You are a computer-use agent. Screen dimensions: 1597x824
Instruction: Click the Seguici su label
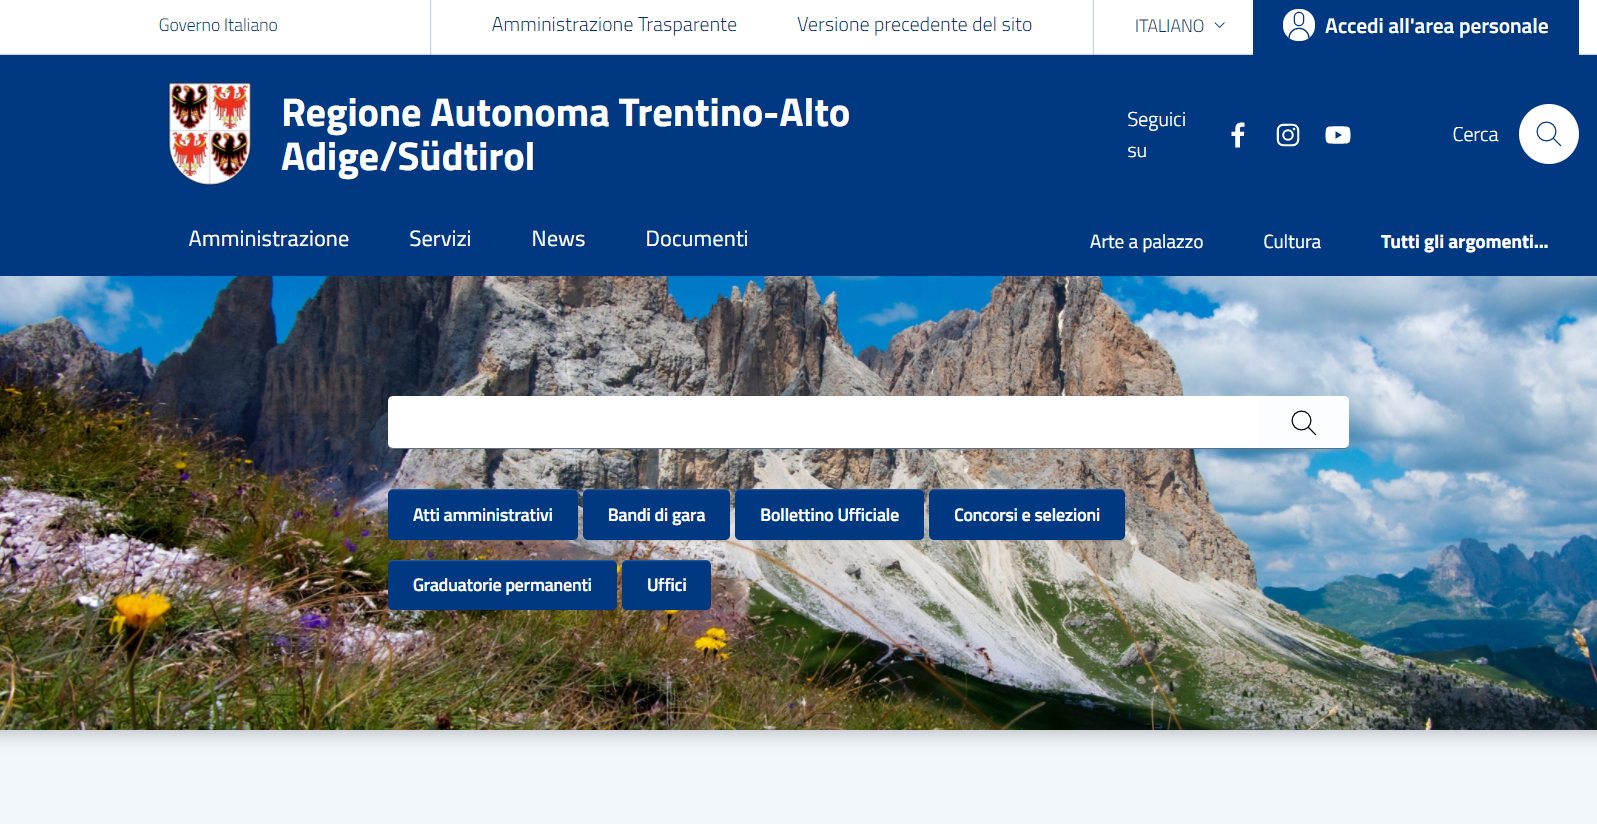pyautogui.click(x=1156, y=135)
